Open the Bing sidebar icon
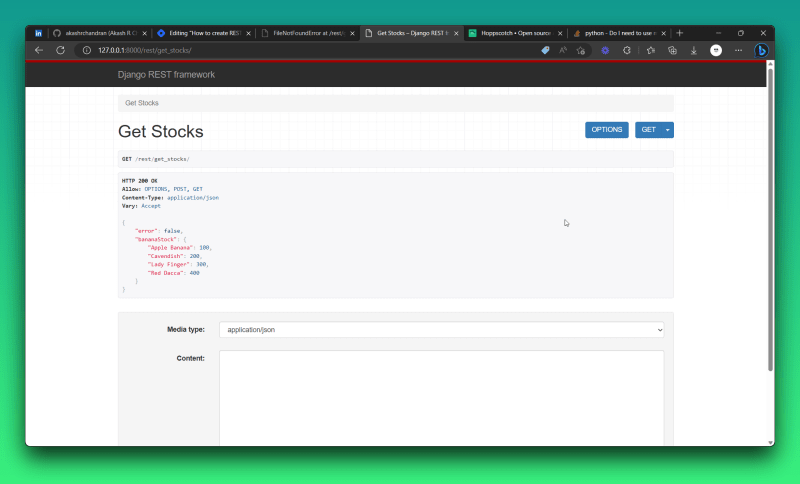 click(x=761, y=50)
